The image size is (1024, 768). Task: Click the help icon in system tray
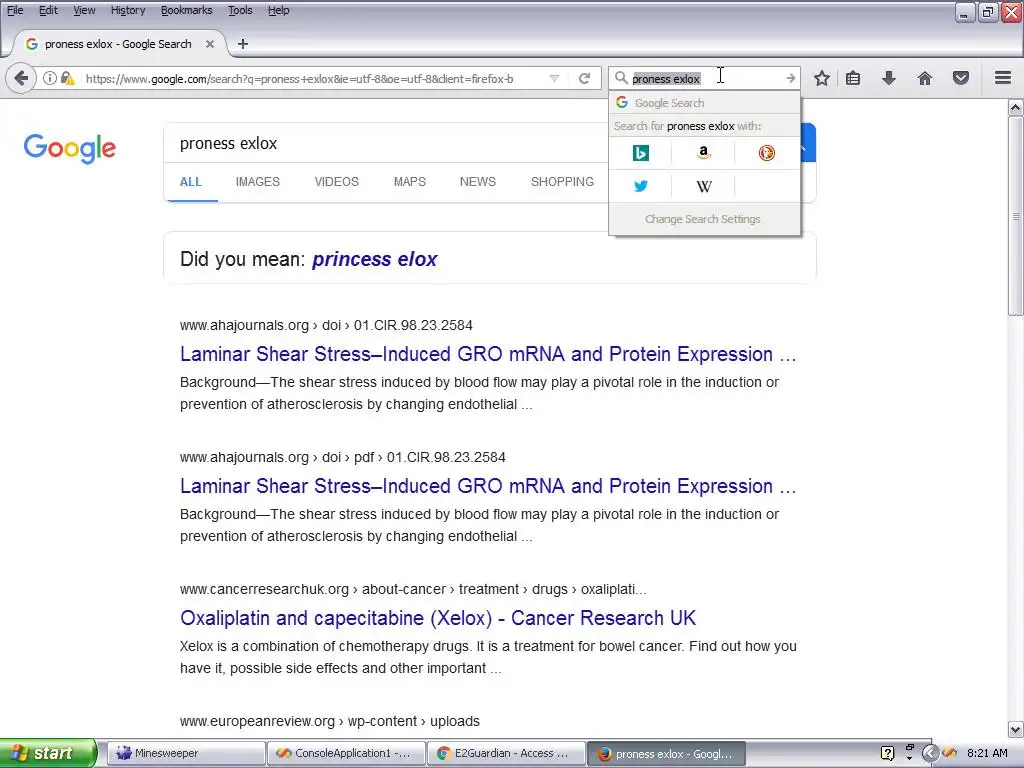pos(888,754)
